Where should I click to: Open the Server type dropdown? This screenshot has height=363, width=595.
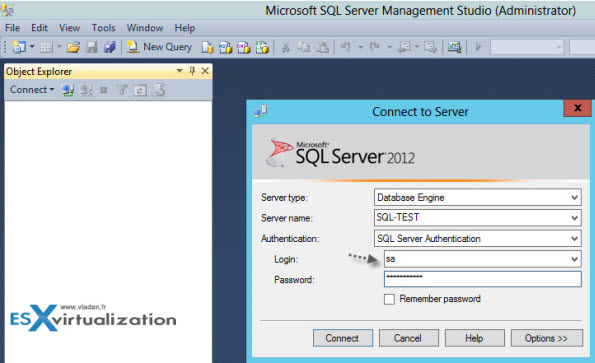pyautogui.click(x=575, y=198)
